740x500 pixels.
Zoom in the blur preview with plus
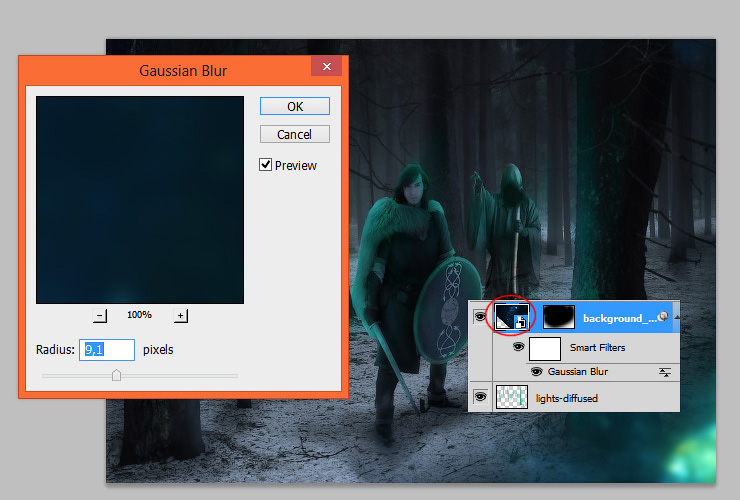coord(180,315)
